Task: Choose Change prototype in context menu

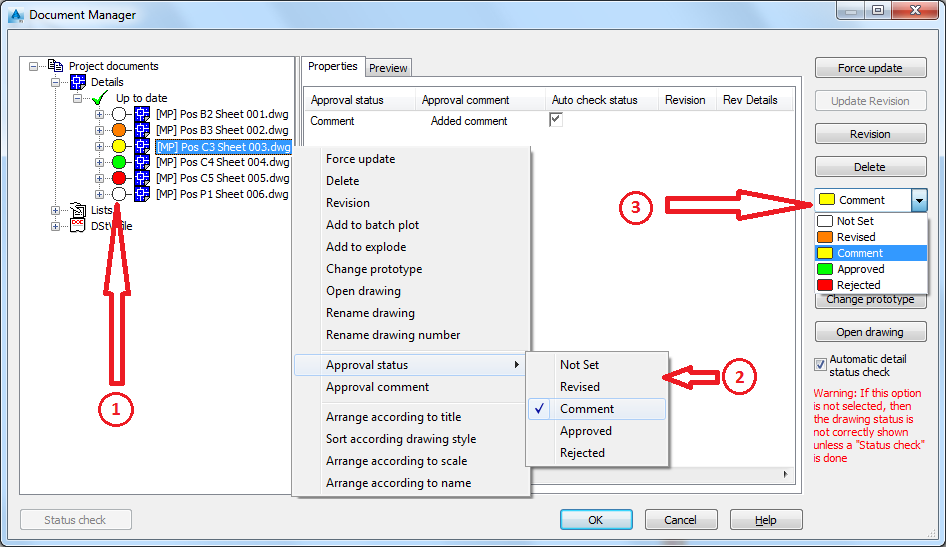Action: point(374,268)
